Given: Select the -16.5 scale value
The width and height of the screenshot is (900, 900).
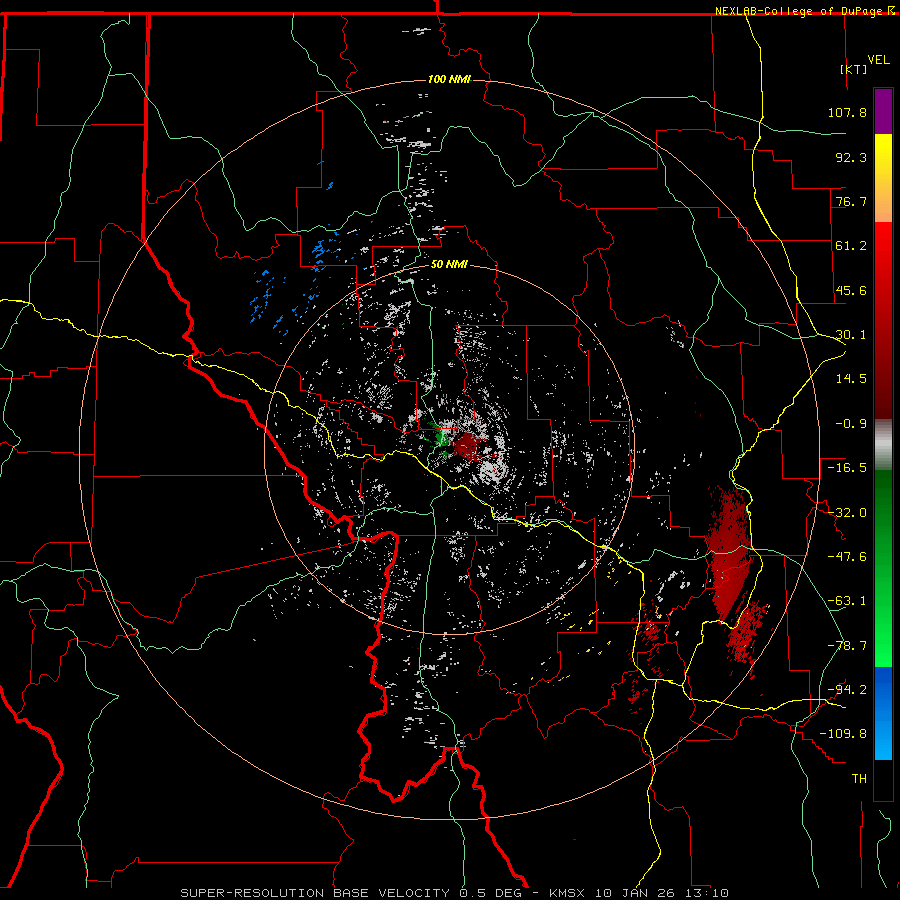Looking at the screenshot, I should (x=847, y=468).
